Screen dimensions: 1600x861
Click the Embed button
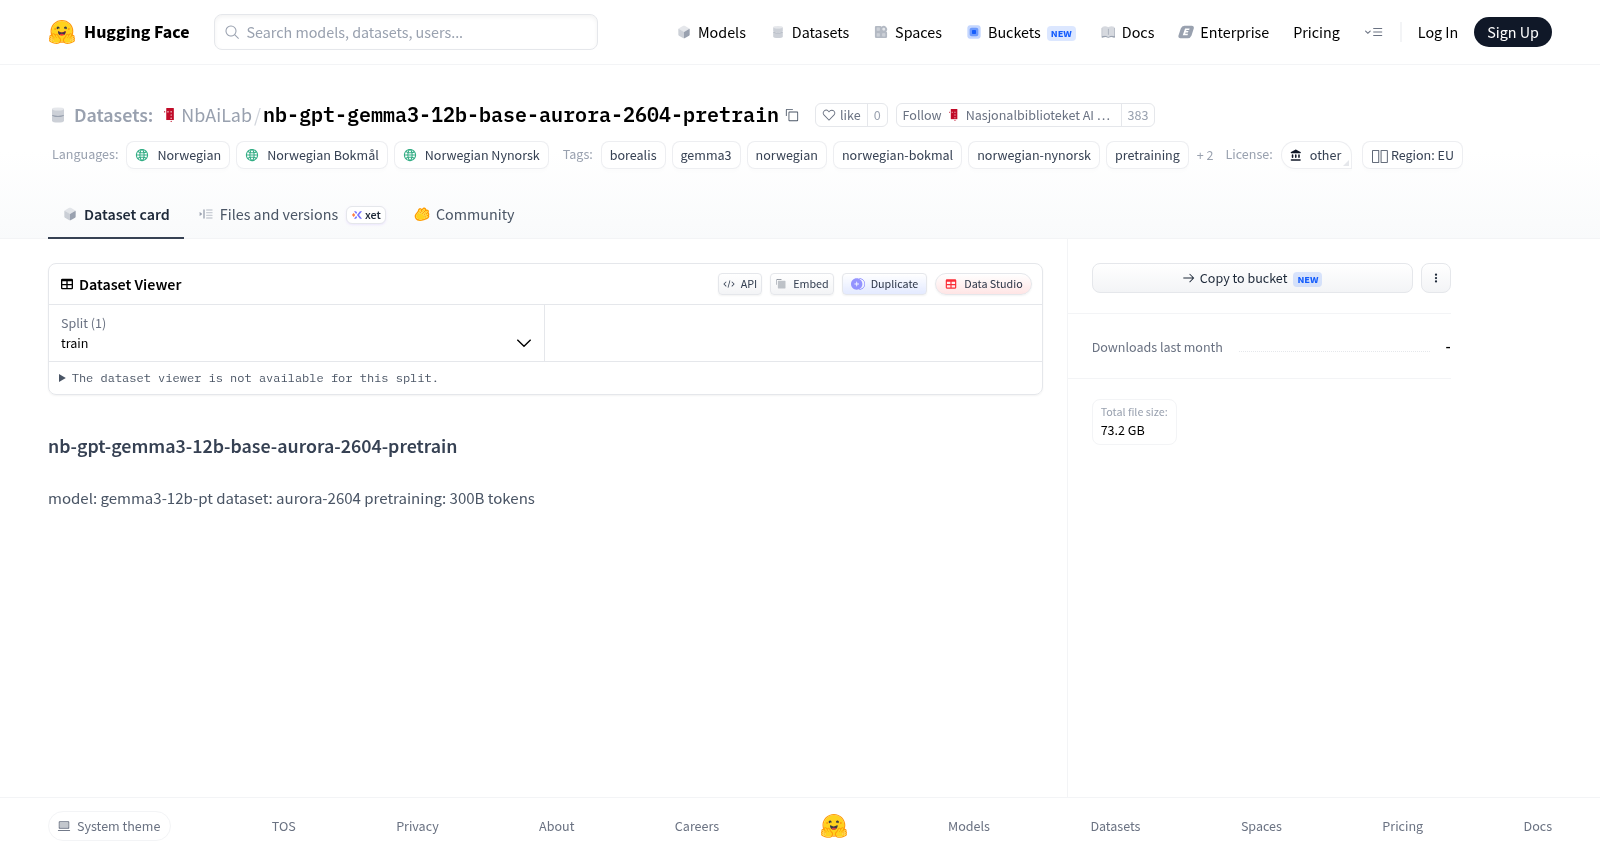pyautogui.click(x=802, y=284)
